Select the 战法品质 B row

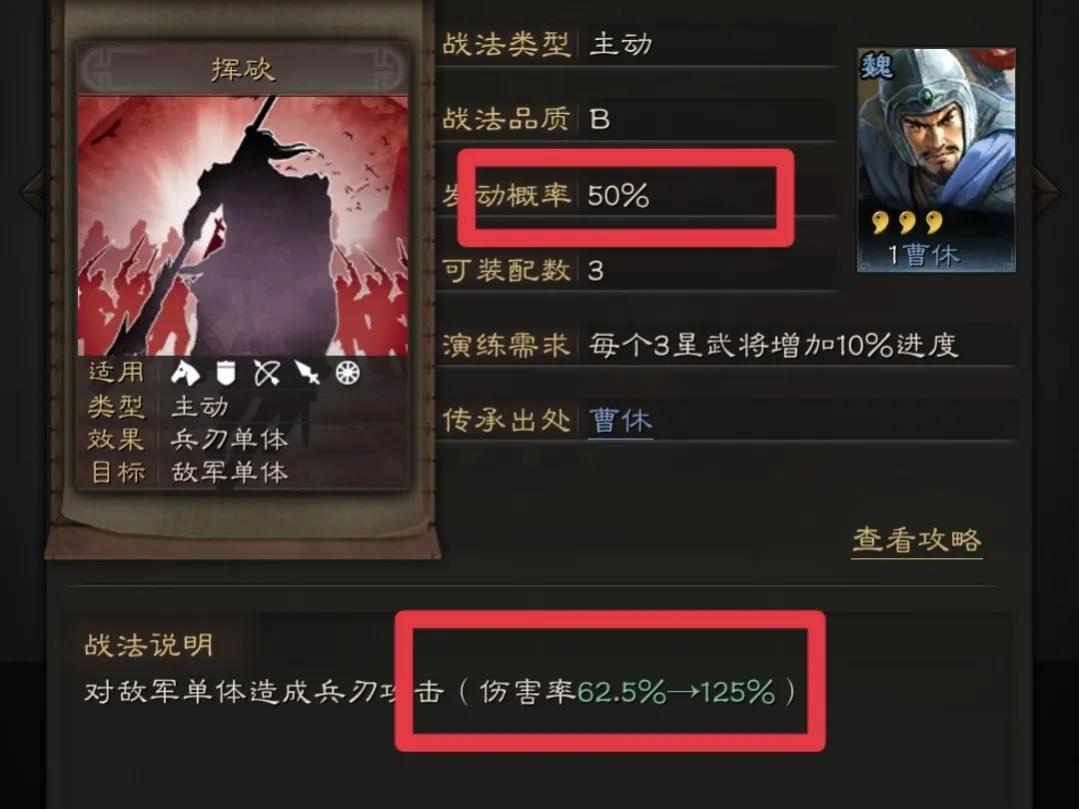pyautogui.click(x=639, y=119)
